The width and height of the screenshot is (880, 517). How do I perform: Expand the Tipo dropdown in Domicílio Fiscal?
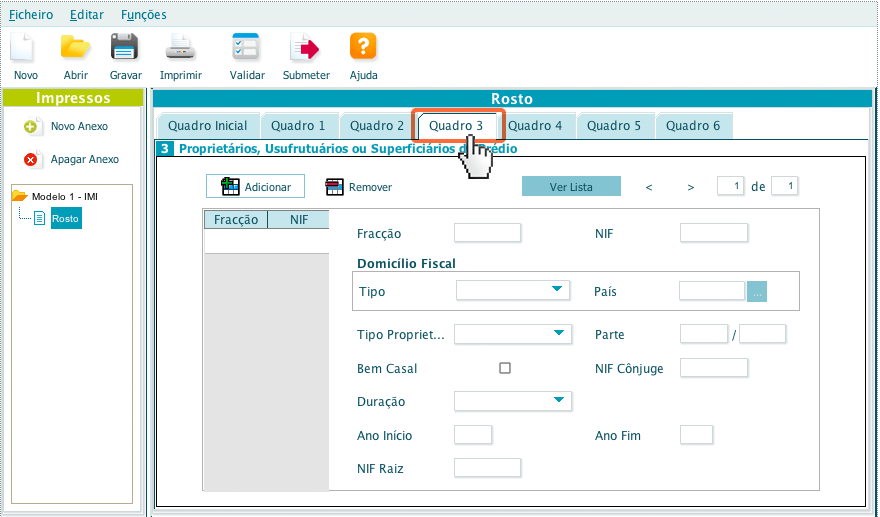click(513, 291)
